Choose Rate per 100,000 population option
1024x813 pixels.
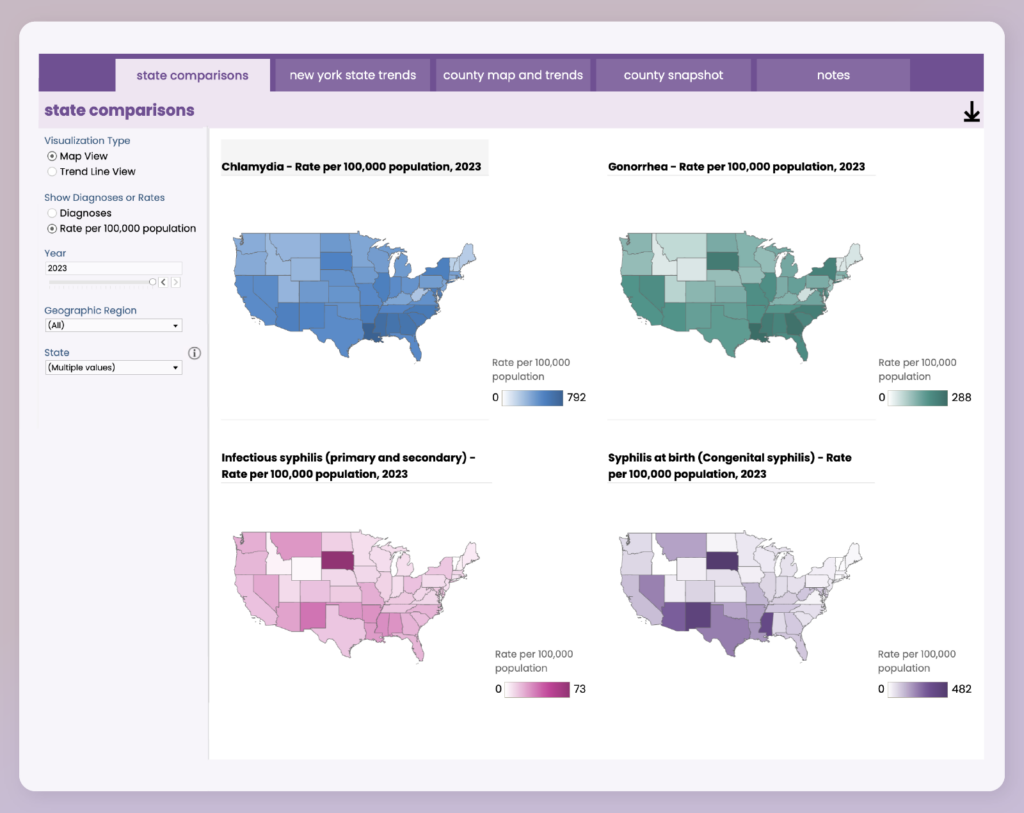pos(52,229)
